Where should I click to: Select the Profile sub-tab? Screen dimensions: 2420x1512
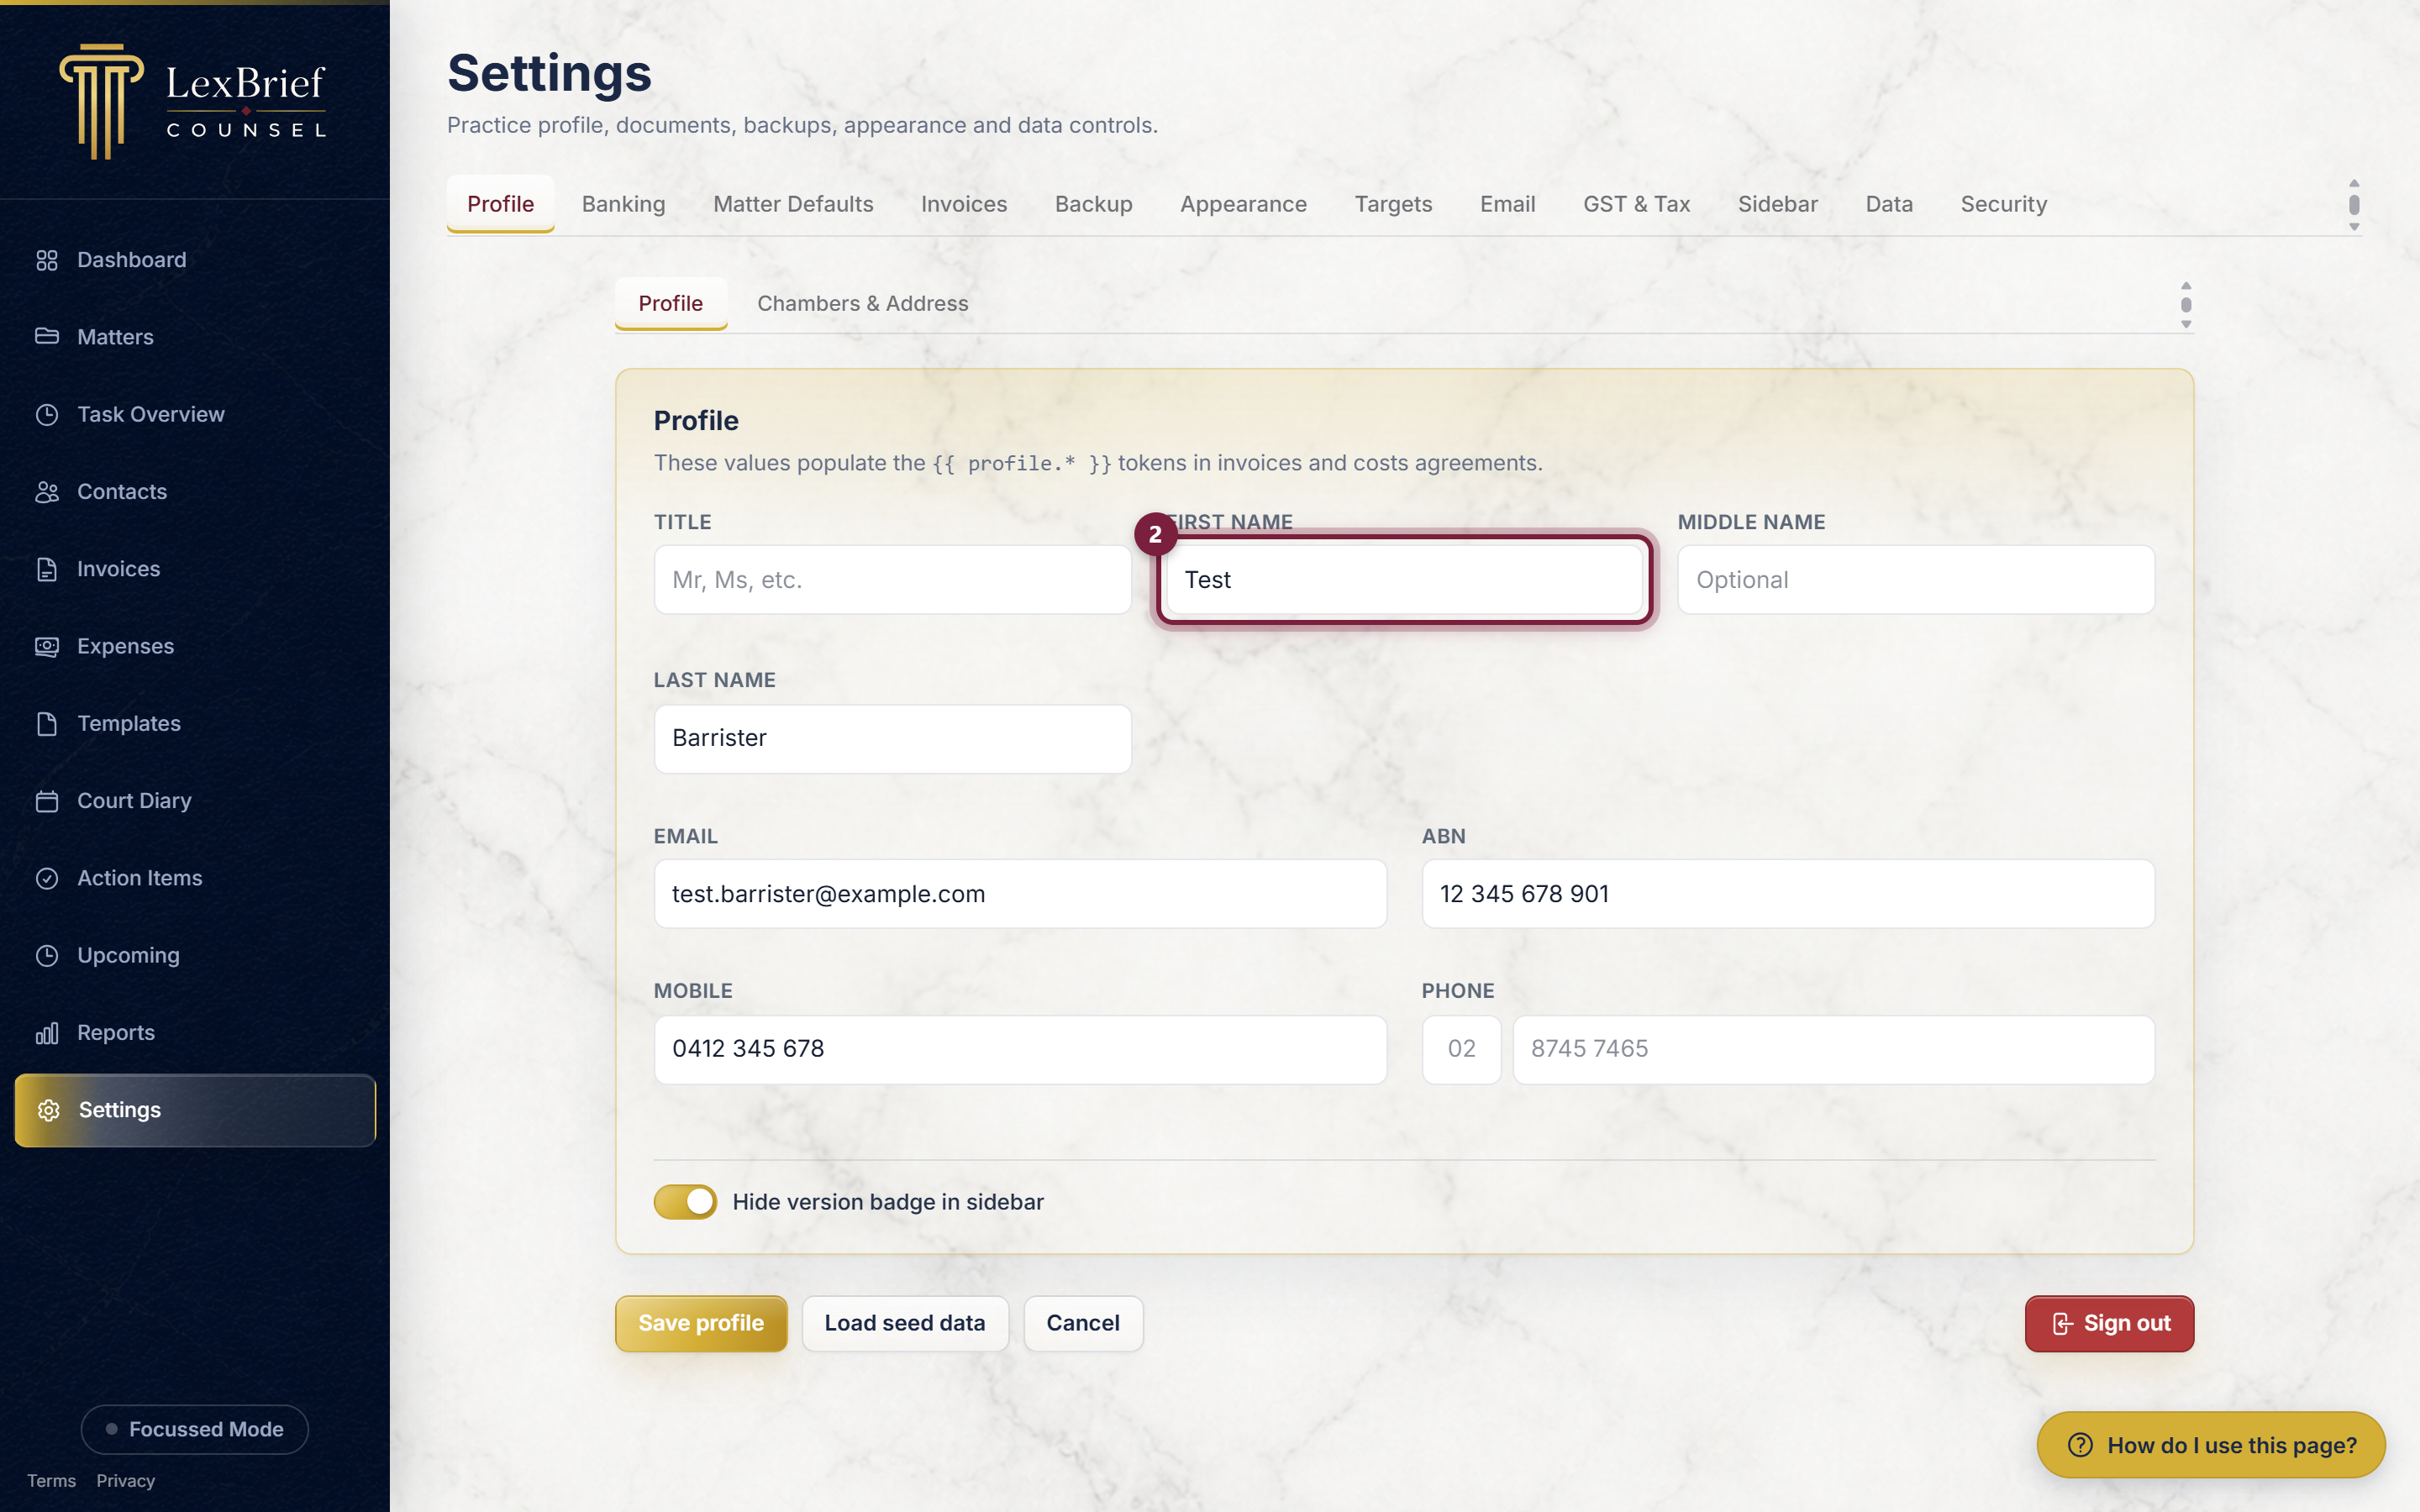(670, 303)
